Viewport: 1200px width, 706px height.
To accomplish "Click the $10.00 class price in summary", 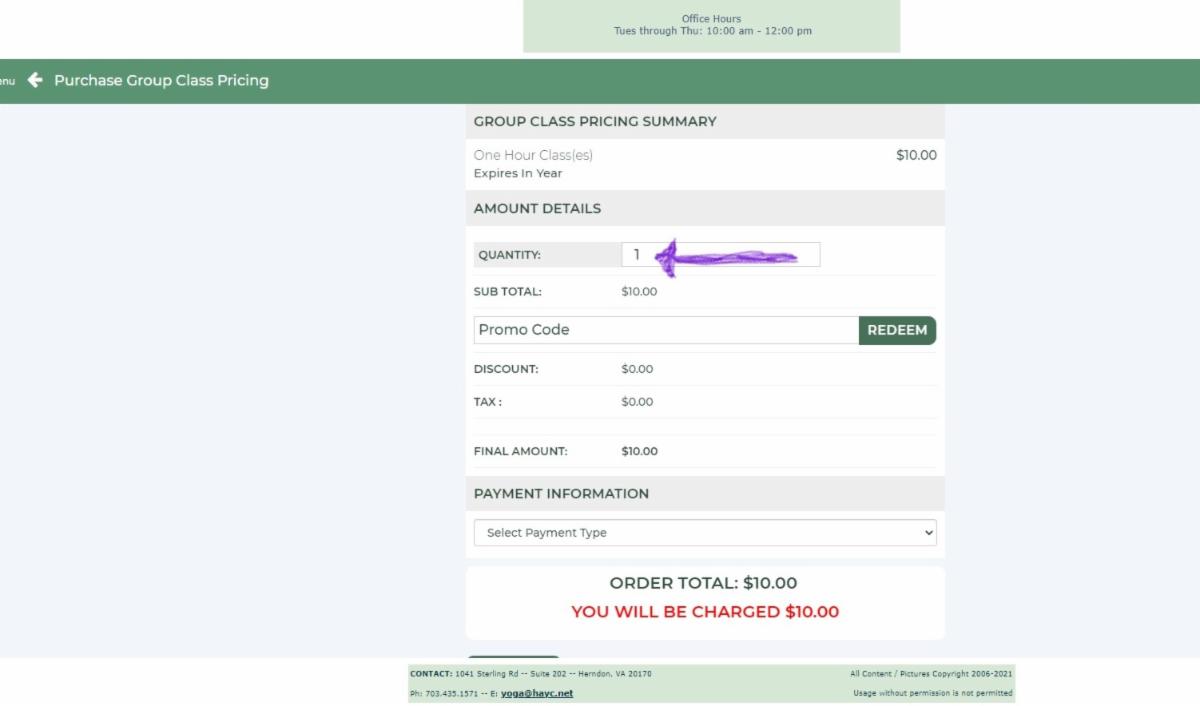I will (x=916, y=155).
